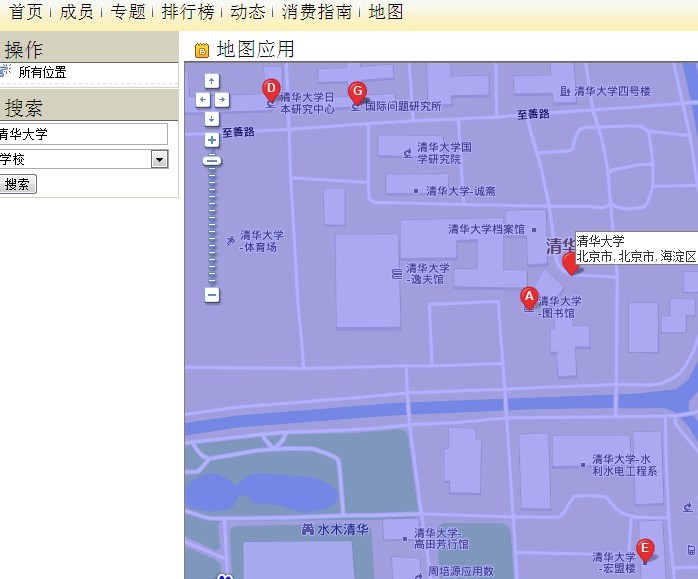This screenshot has height=579, width=698.
Task: Focus the search text field with 清华大学
Action: point(84,134)
